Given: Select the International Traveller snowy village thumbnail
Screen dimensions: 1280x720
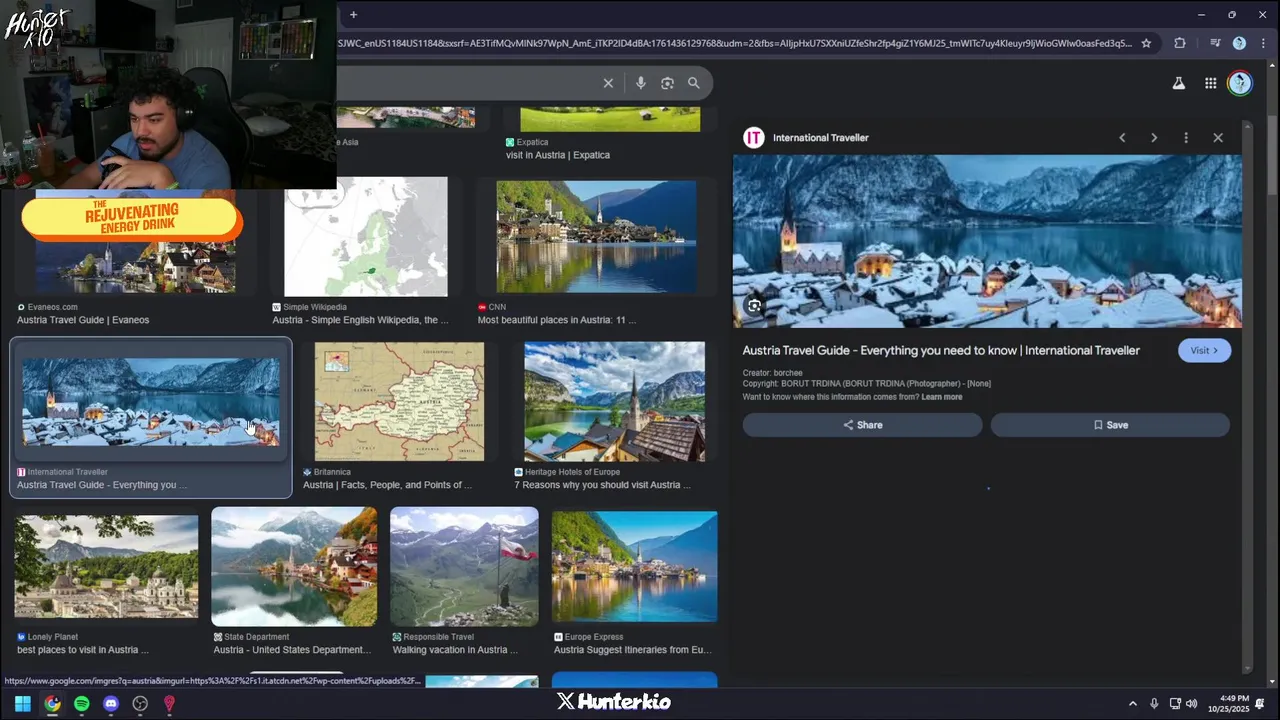Looking at the screenshot, I should [x=151, y=402].
